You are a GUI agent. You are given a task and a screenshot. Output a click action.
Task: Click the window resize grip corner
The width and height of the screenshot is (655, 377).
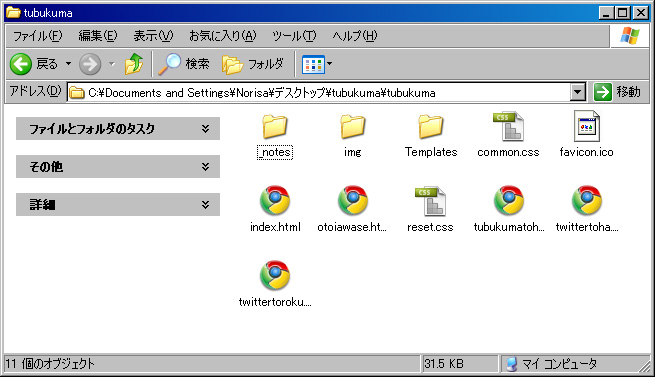(645, 367)
